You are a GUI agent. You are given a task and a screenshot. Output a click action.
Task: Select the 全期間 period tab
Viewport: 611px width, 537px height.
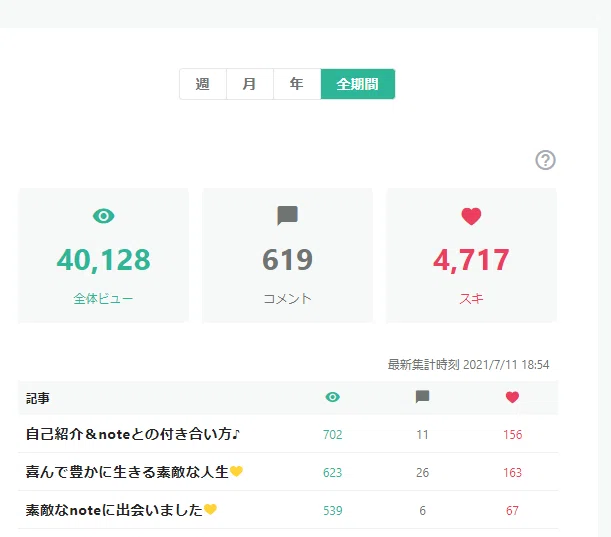358,84
